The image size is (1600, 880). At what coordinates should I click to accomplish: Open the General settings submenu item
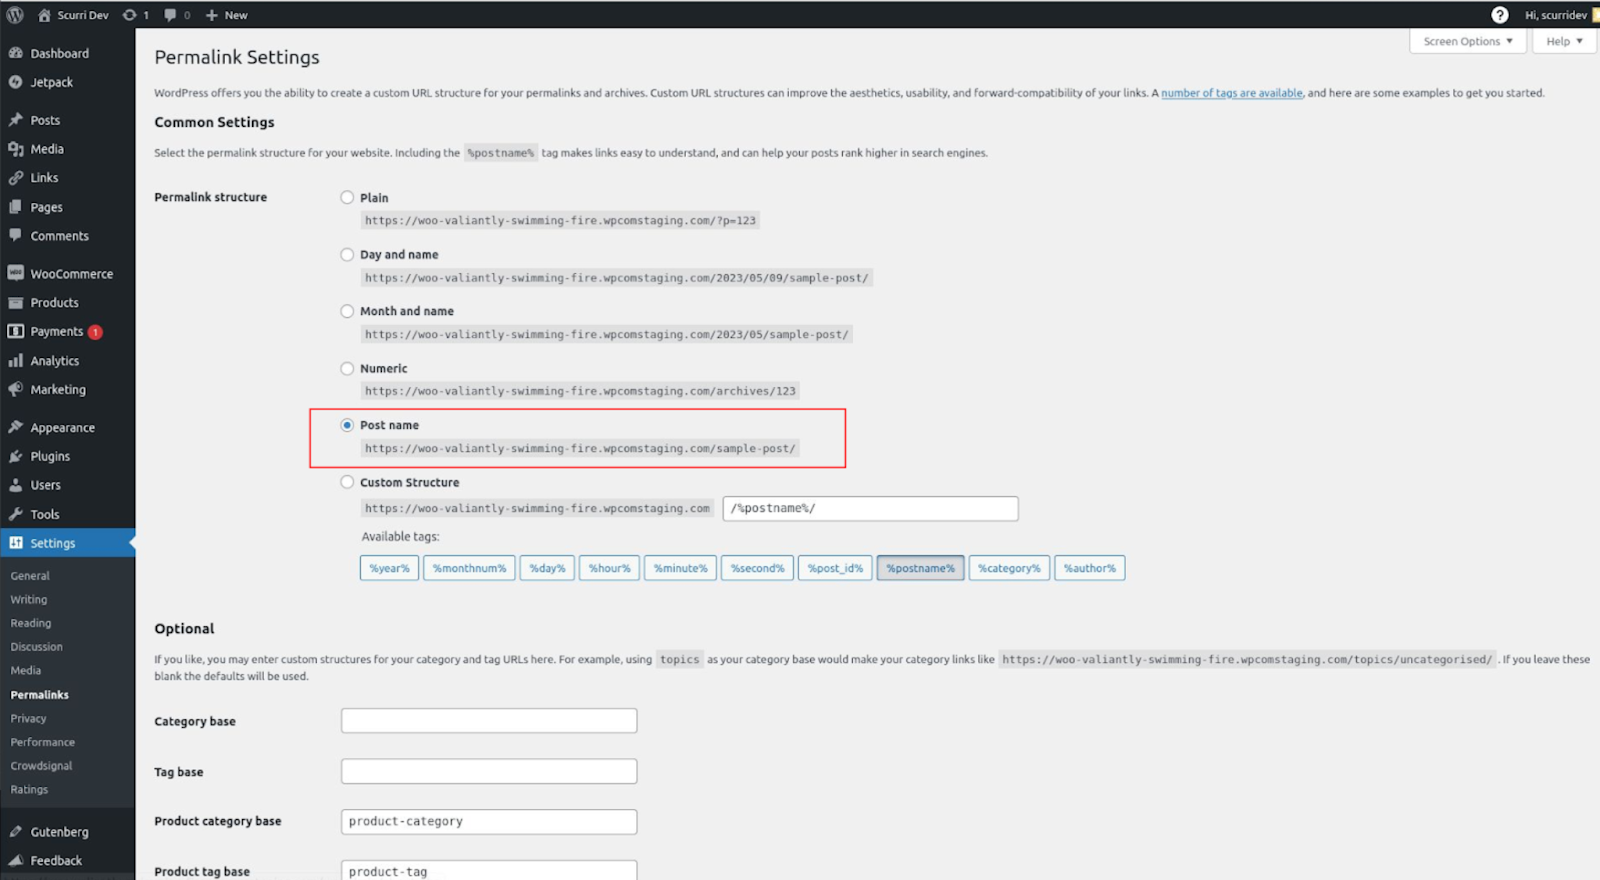click(x=30, y=576)
